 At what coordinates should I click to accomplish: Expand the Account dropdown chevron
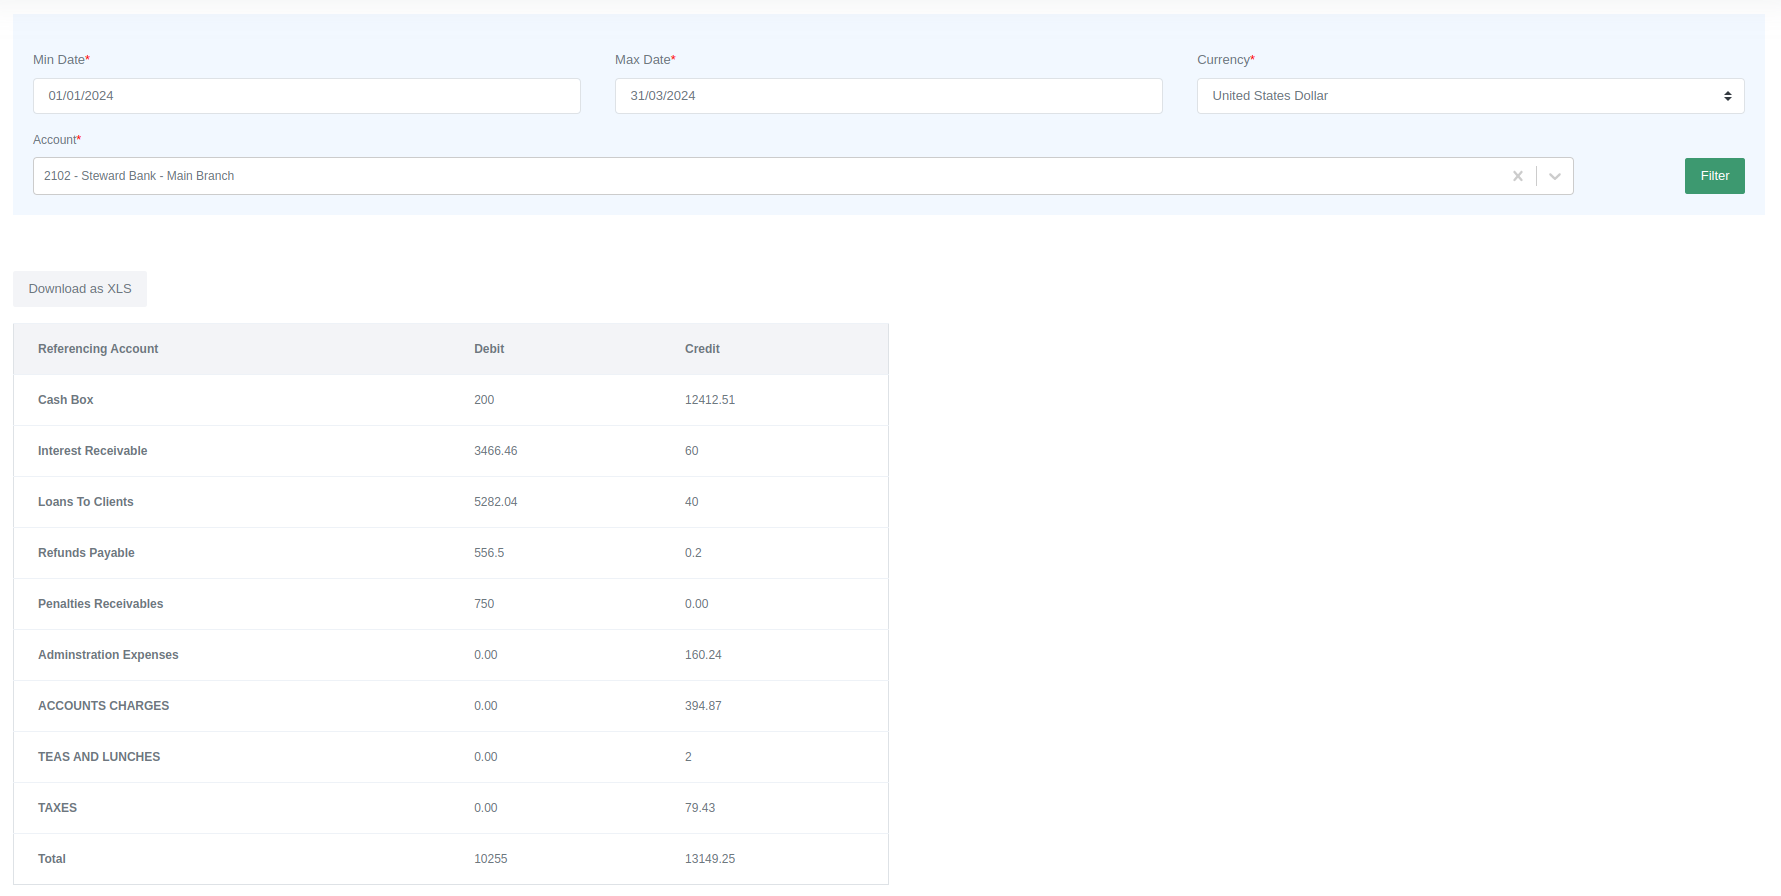pos(1554,176)
